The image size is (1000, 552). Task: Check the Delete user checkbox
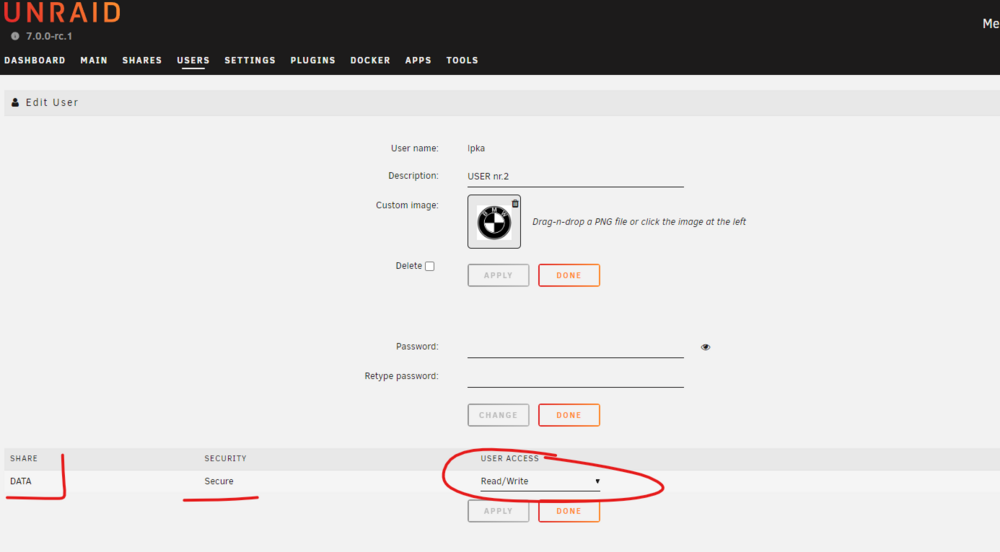430,266
